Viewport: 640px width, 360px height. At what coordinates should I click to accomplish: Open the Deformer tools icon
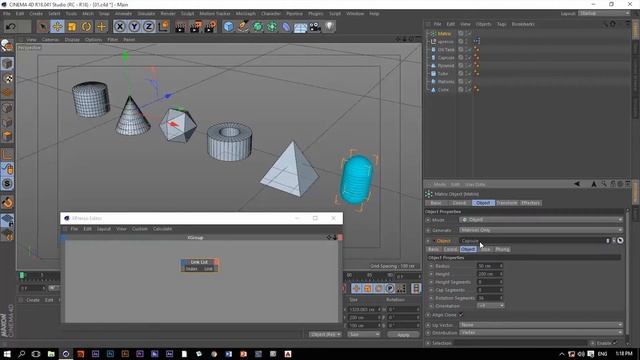287,27
